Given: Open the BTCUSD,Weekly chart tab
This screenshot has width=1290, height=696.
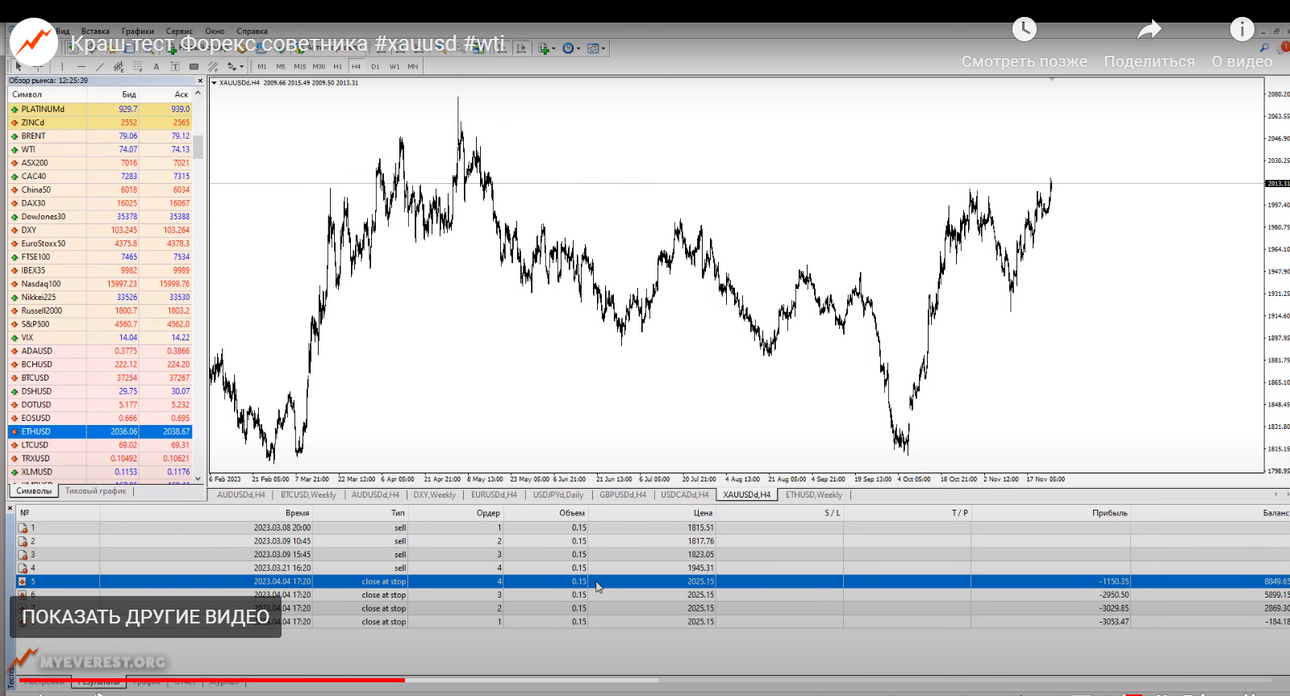Looking at the screenshot, I should tap(308, 494).
